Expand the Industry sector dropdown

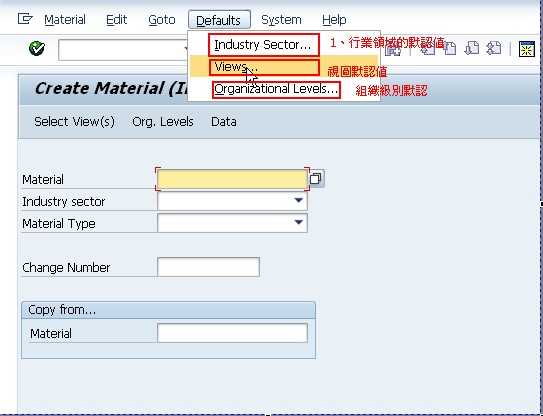click(298, 200)
